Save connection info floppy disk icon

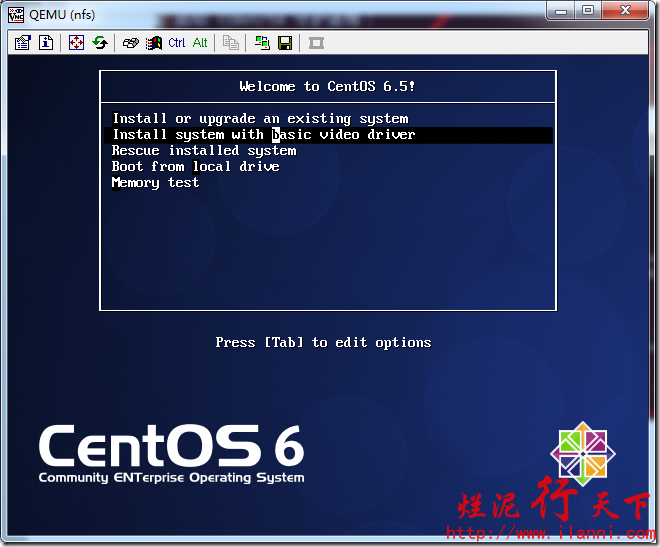click(285, 43)
